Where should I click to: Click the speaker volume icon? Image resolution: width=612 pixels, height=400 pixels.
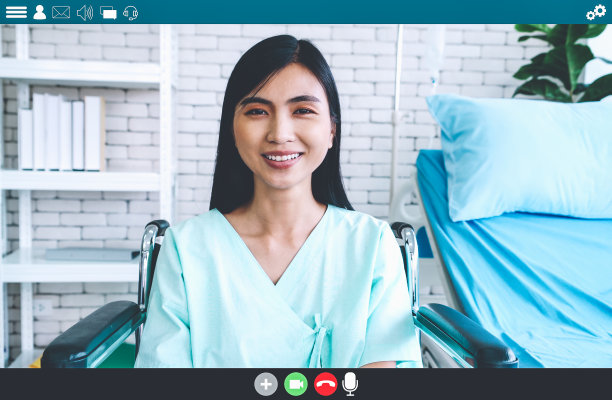coord(85,12)
